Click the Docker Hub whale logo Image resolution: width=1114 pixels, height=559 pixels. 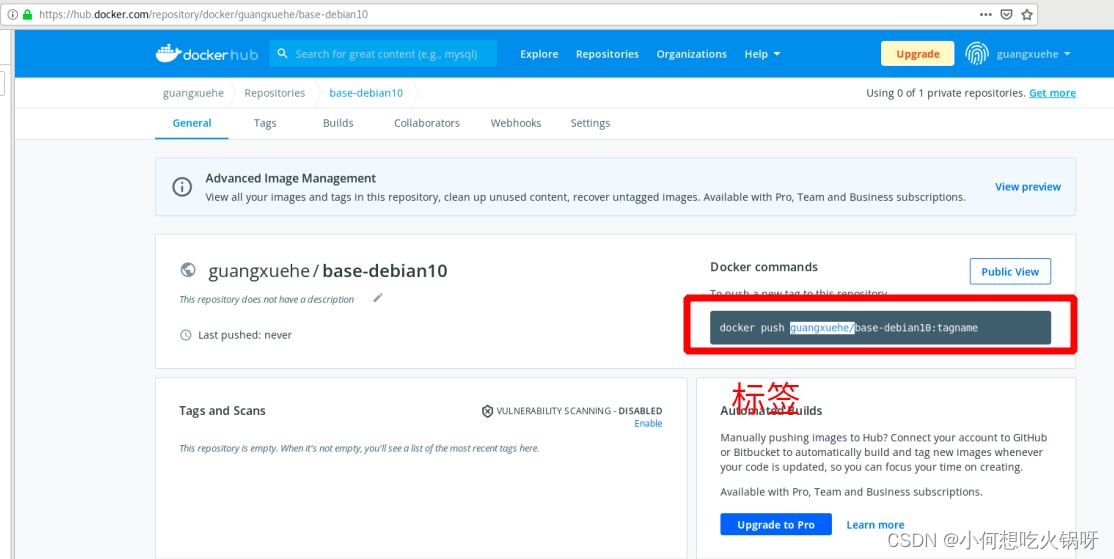(207, 54)
